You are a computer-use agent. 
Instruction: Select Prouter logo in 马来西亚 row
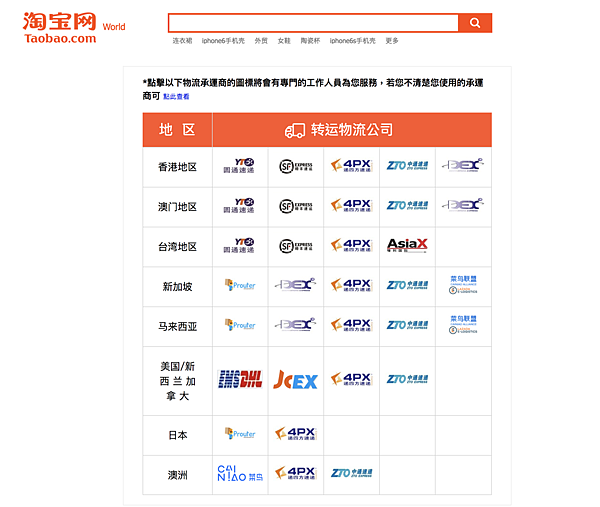(x=240, y=325)
